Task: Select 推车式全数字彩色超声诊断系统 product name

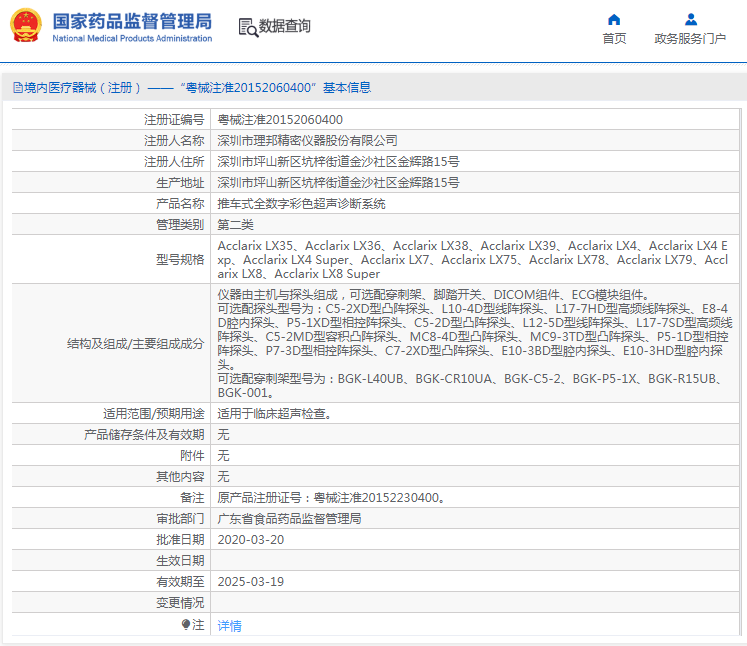Action: click(302, 203)
